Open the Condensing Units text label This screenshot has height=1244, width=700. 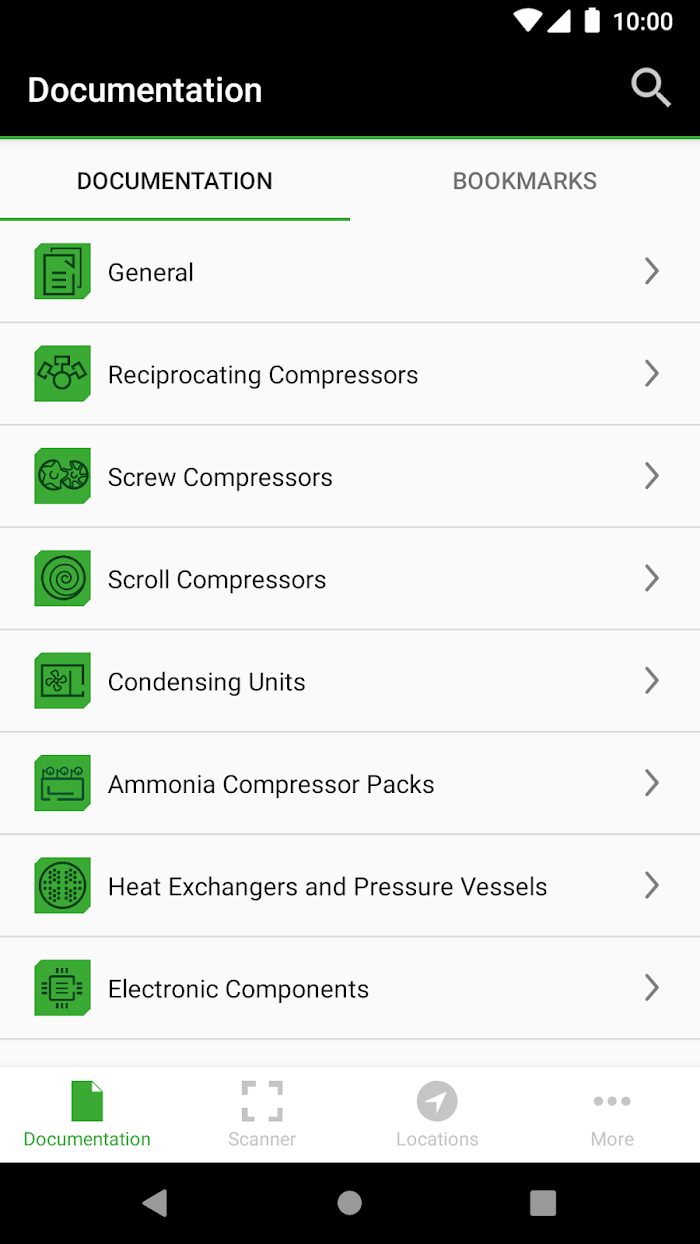click(207, 682)
